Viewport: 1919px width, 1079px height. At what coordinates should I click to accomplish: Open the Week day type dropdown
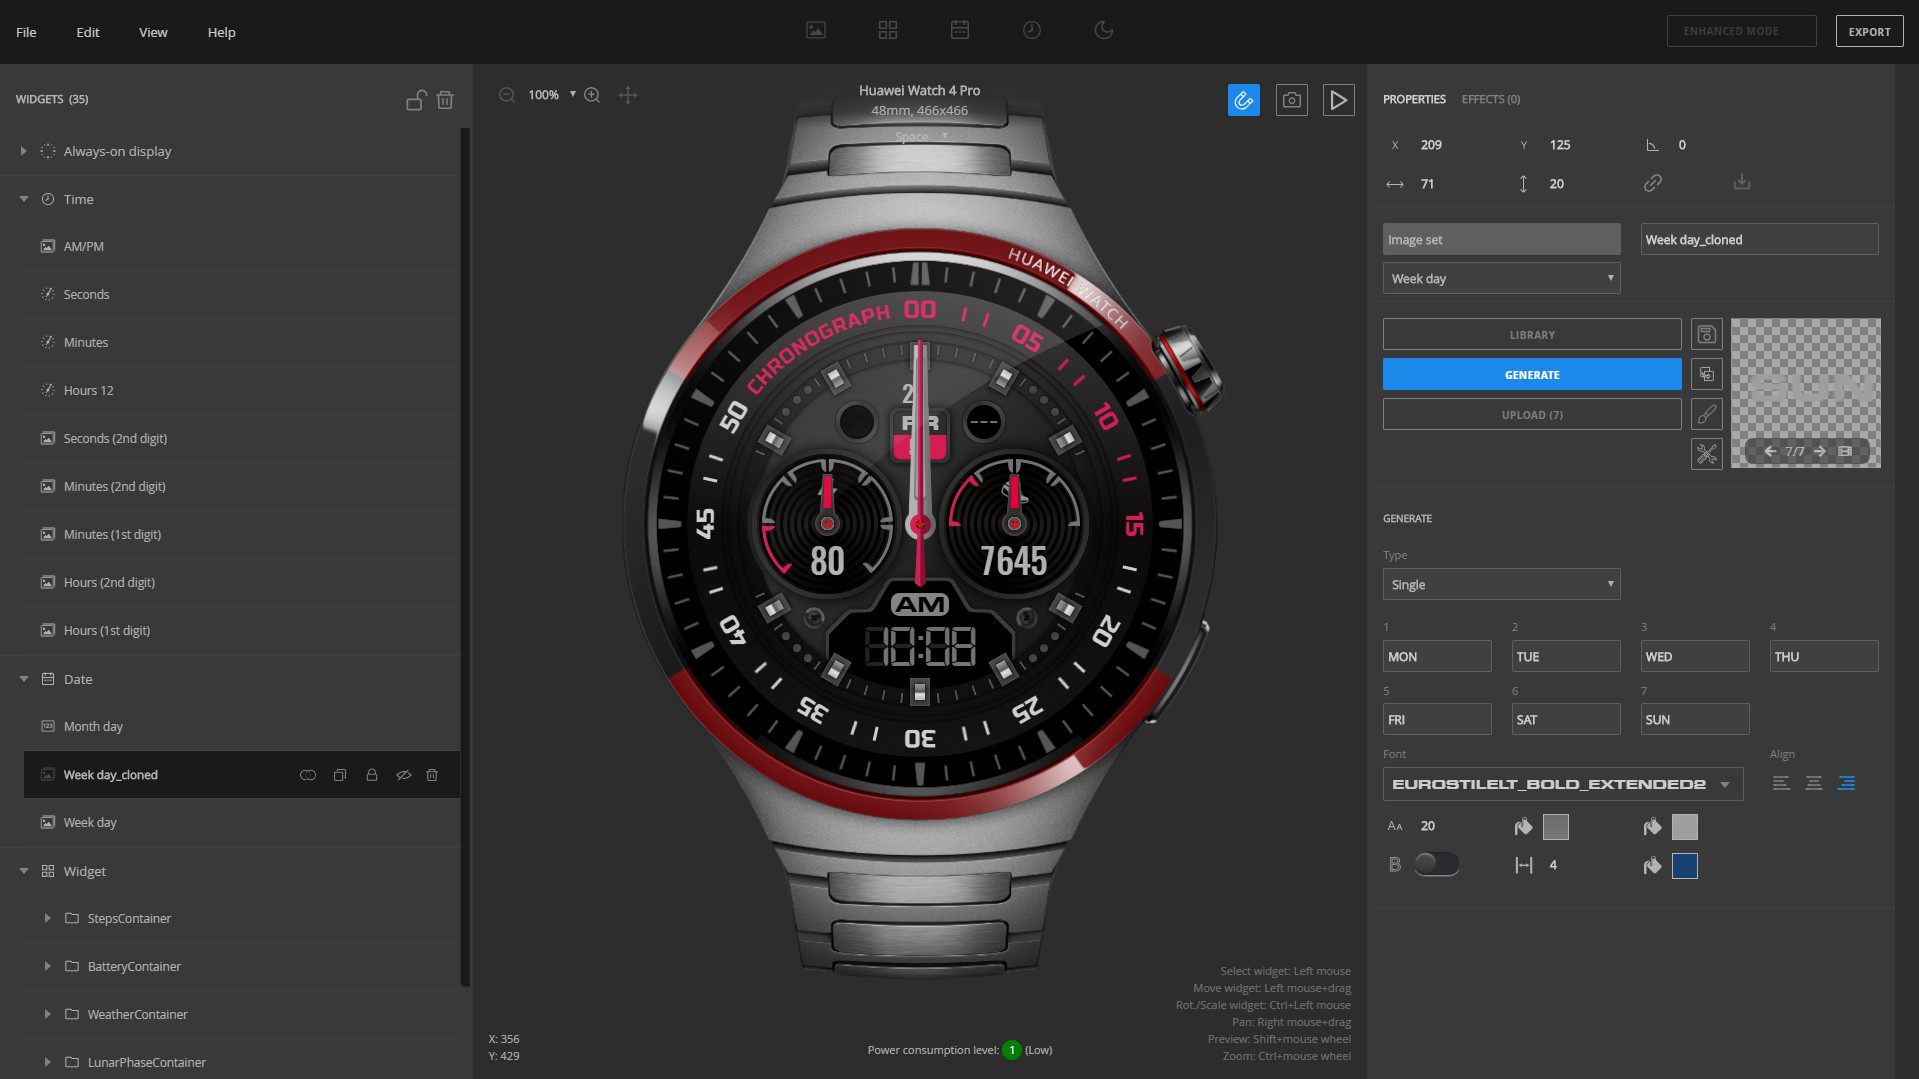tap(1501, 279)
